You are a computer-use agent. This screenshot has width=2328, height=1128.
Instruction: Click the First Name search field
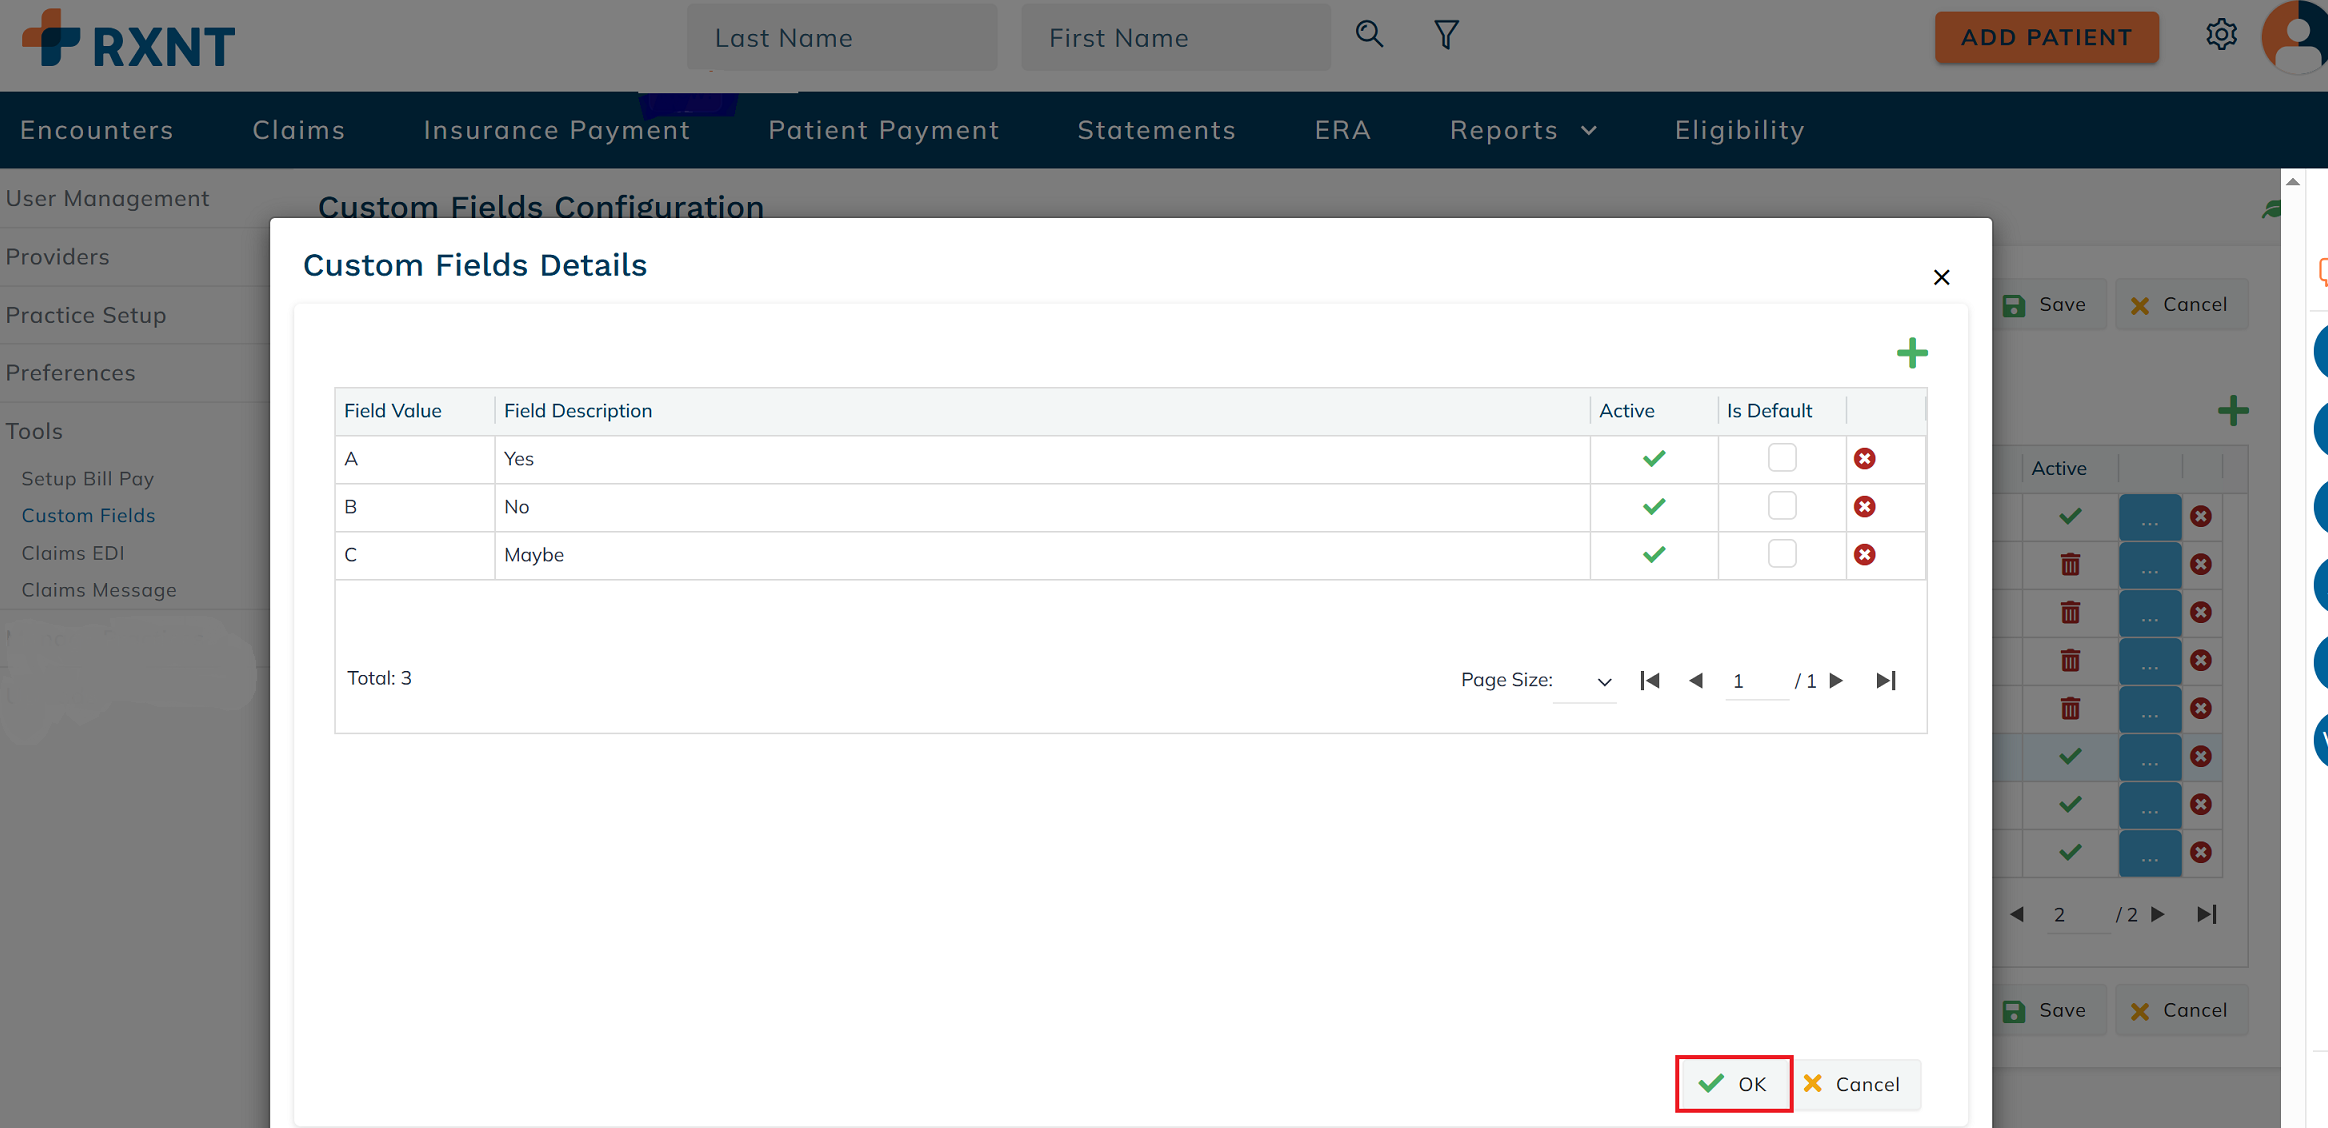click(1176, 38)
